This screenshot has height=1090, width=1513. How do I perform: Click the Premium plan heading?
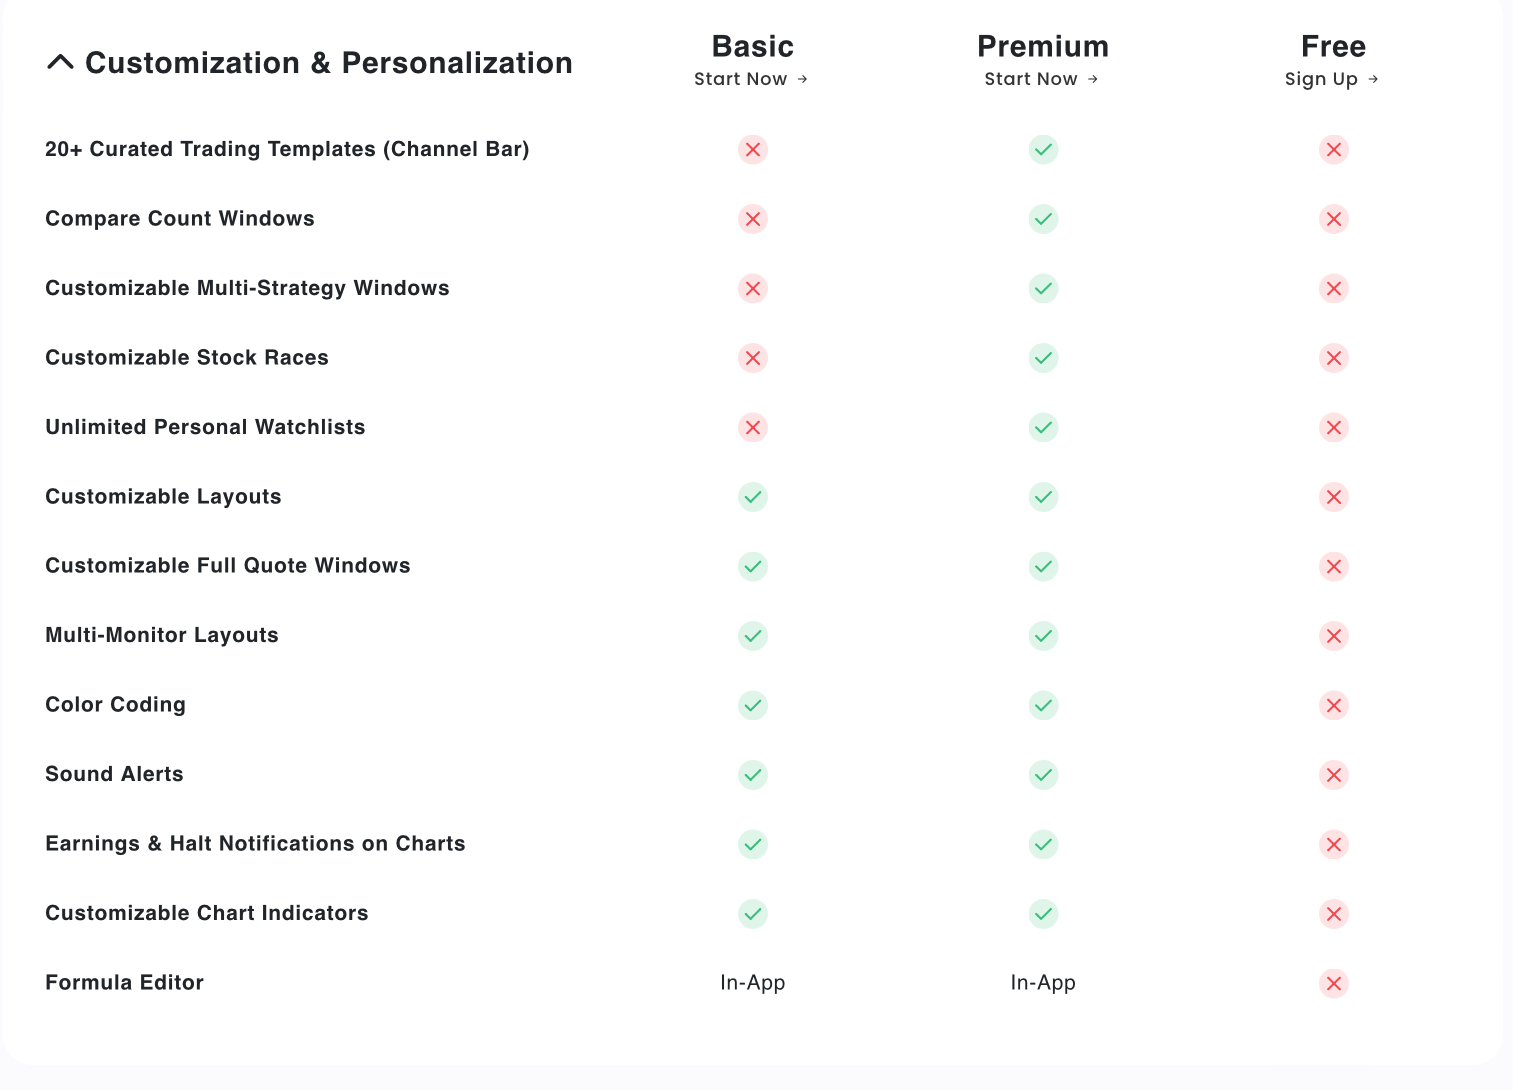1043,46
